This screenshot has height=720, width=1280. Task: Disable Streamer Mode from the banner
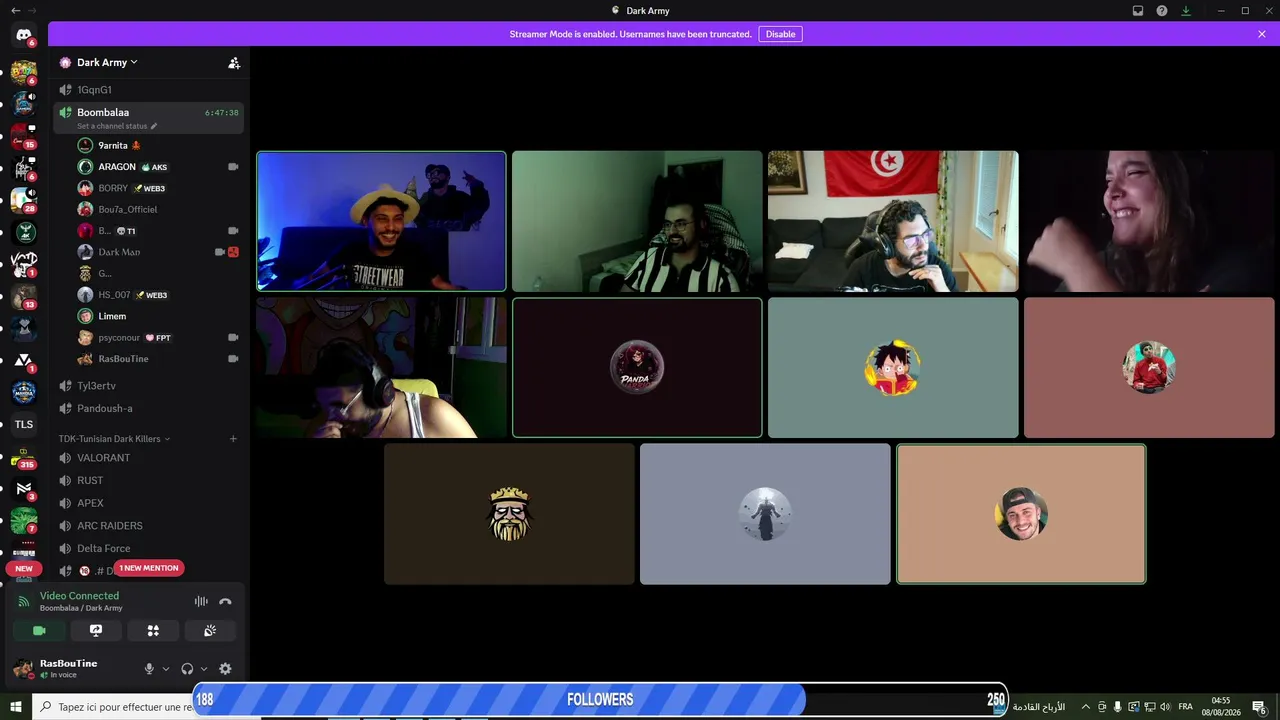780,34
